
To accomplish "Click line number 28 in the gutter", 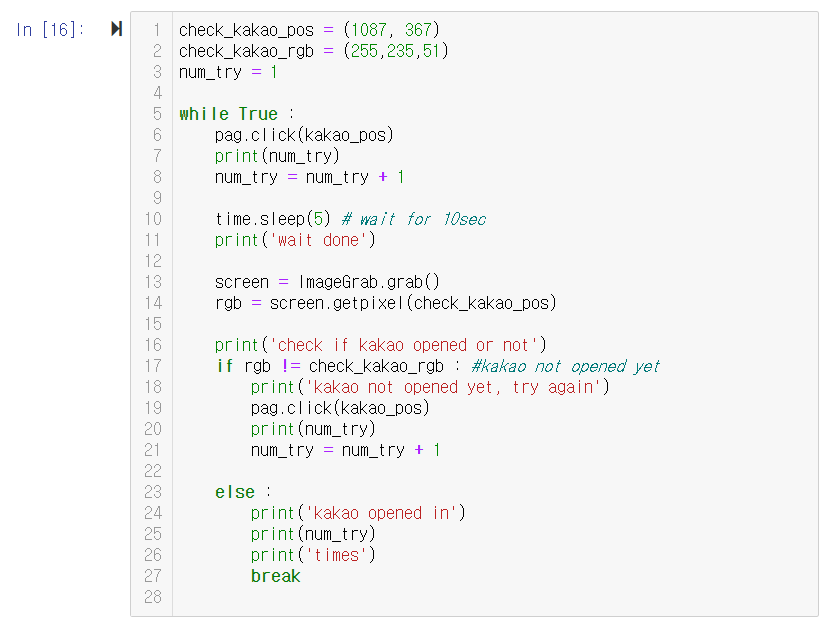I will 153,597.
